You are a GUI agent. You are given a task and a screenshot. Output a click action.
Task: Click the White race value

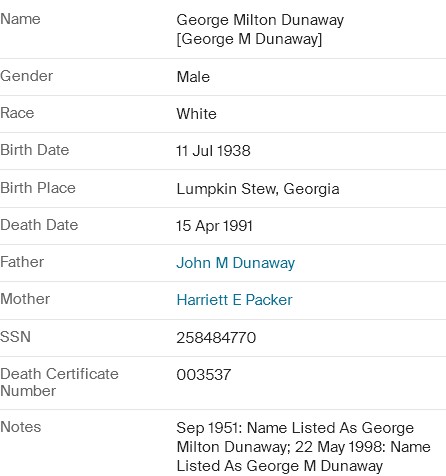tap(196, 114)
